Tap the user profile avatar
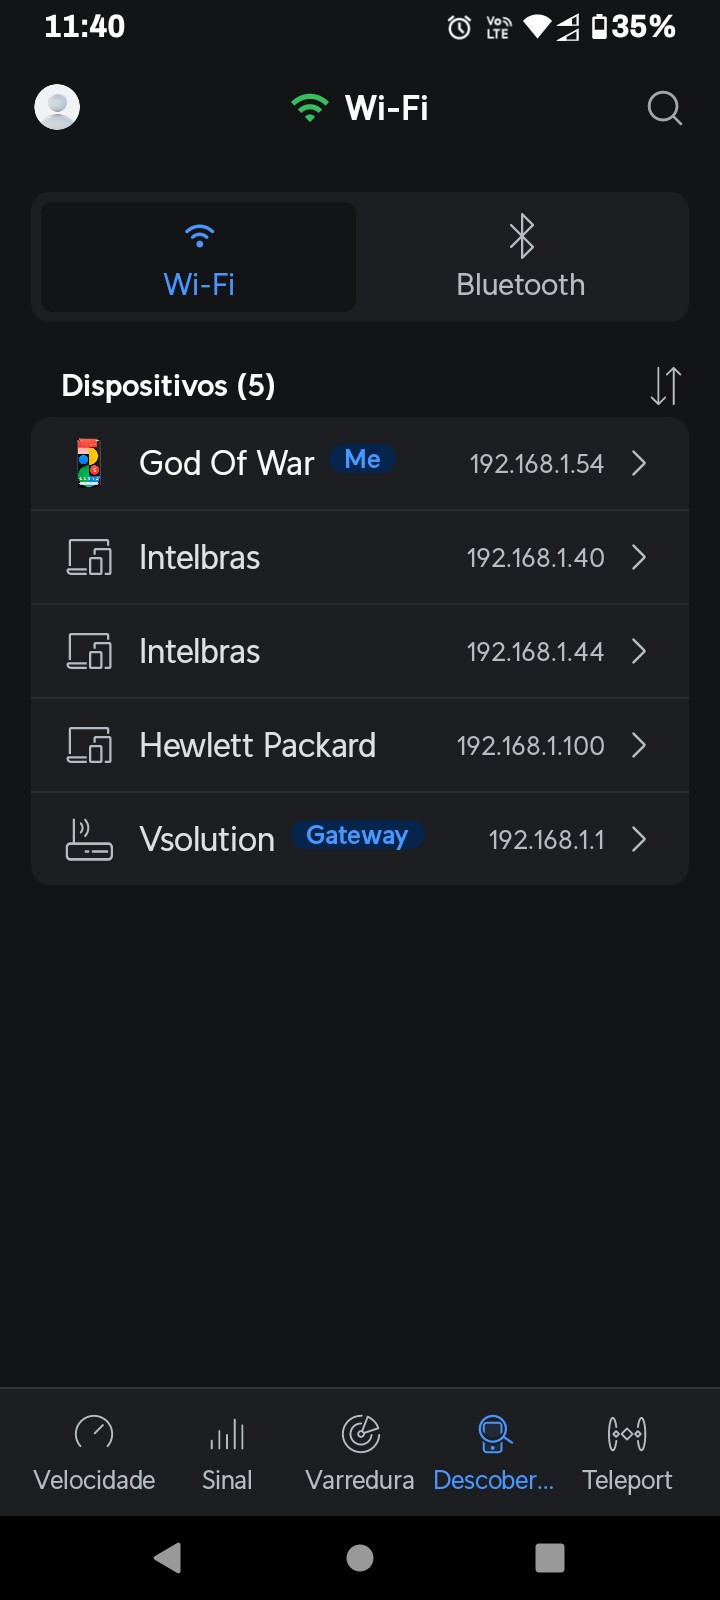The image size is (720, 1600). click(57, 107)
